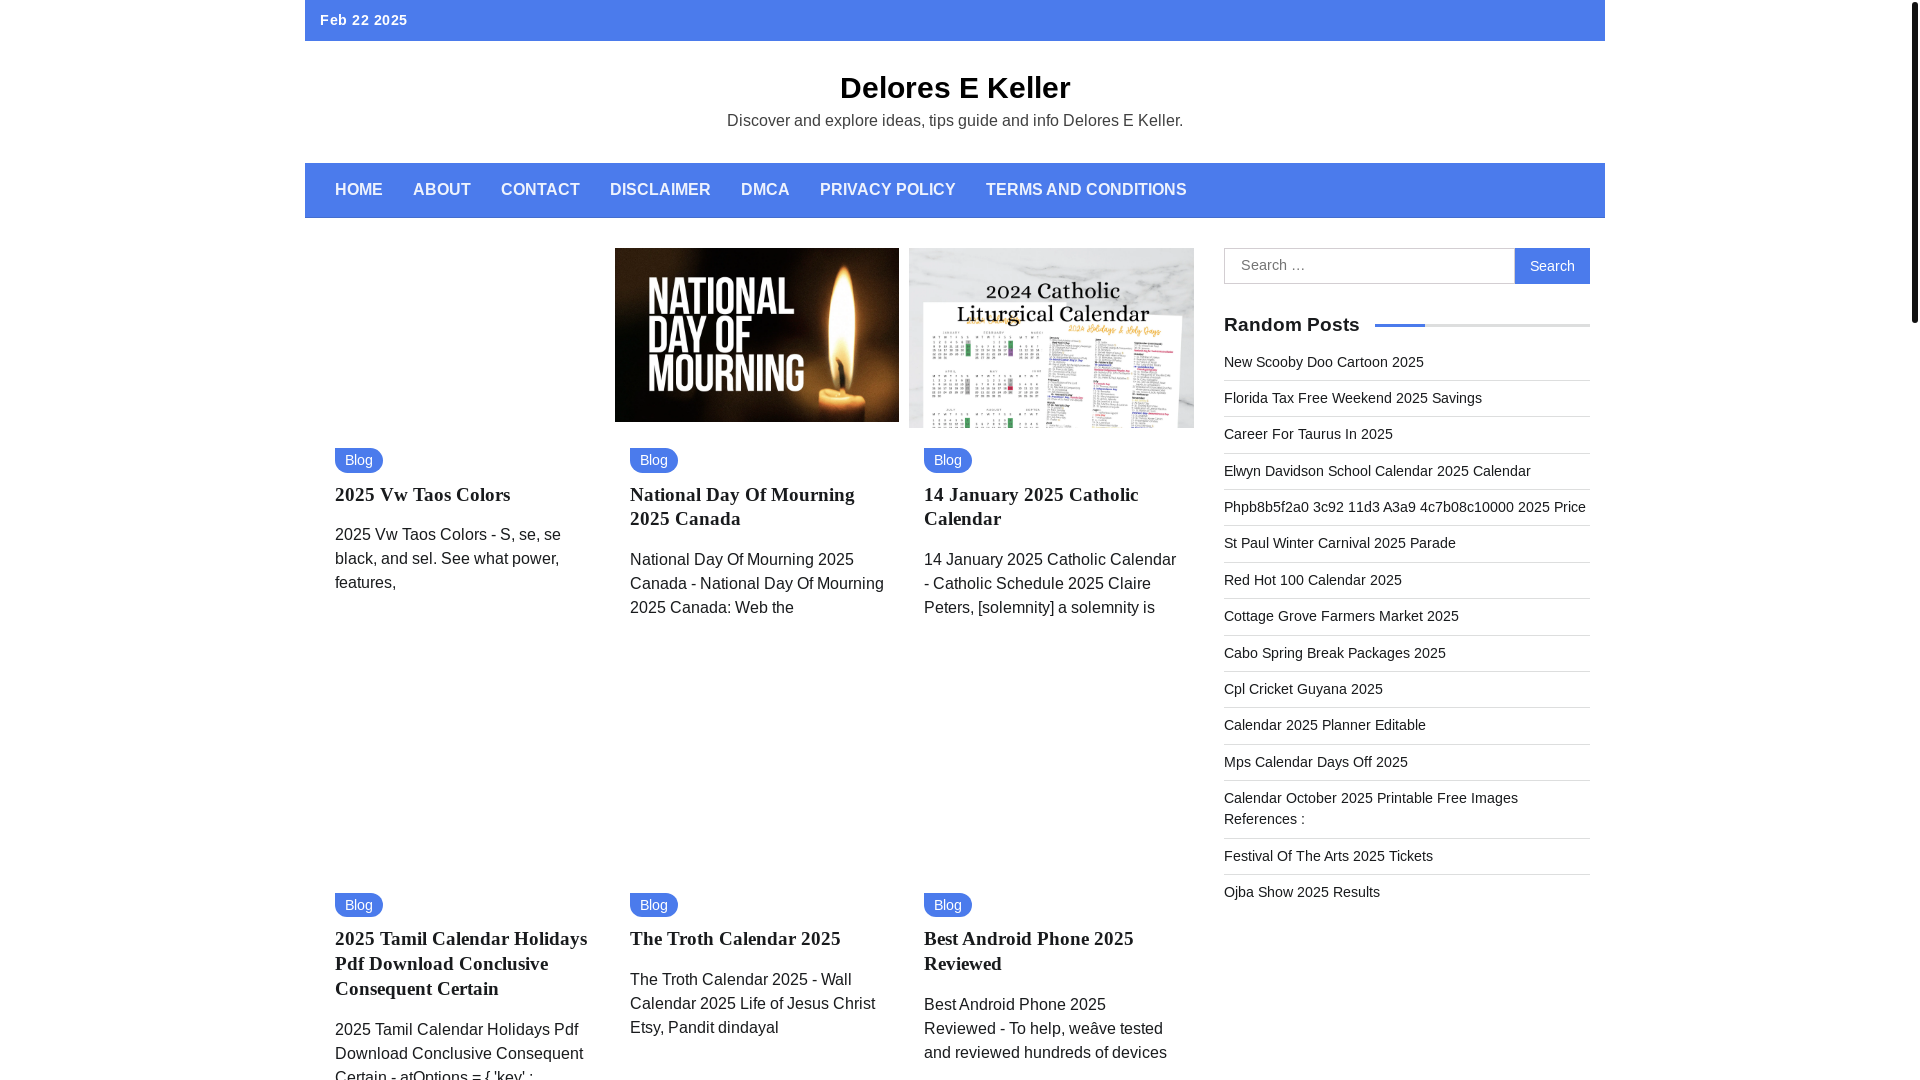Open the Phpb8b5f2a0 2025 Price link

click(1404, 507)
